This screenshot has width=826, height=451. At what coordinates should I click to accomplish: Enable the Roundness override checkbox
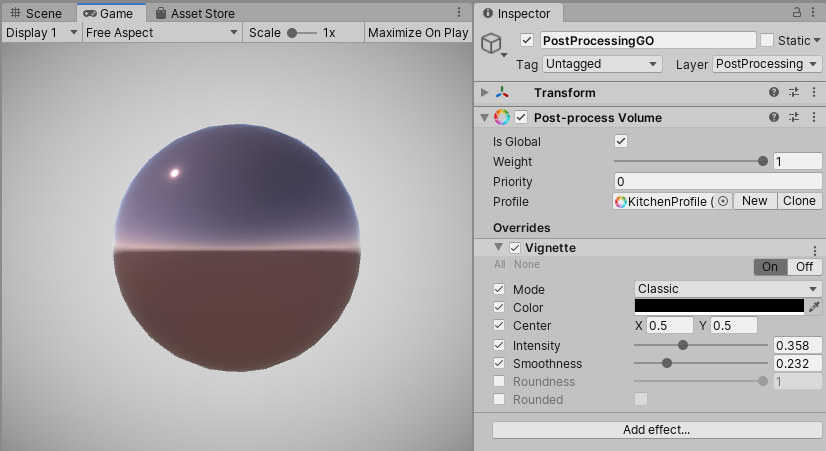coord(499,381)
